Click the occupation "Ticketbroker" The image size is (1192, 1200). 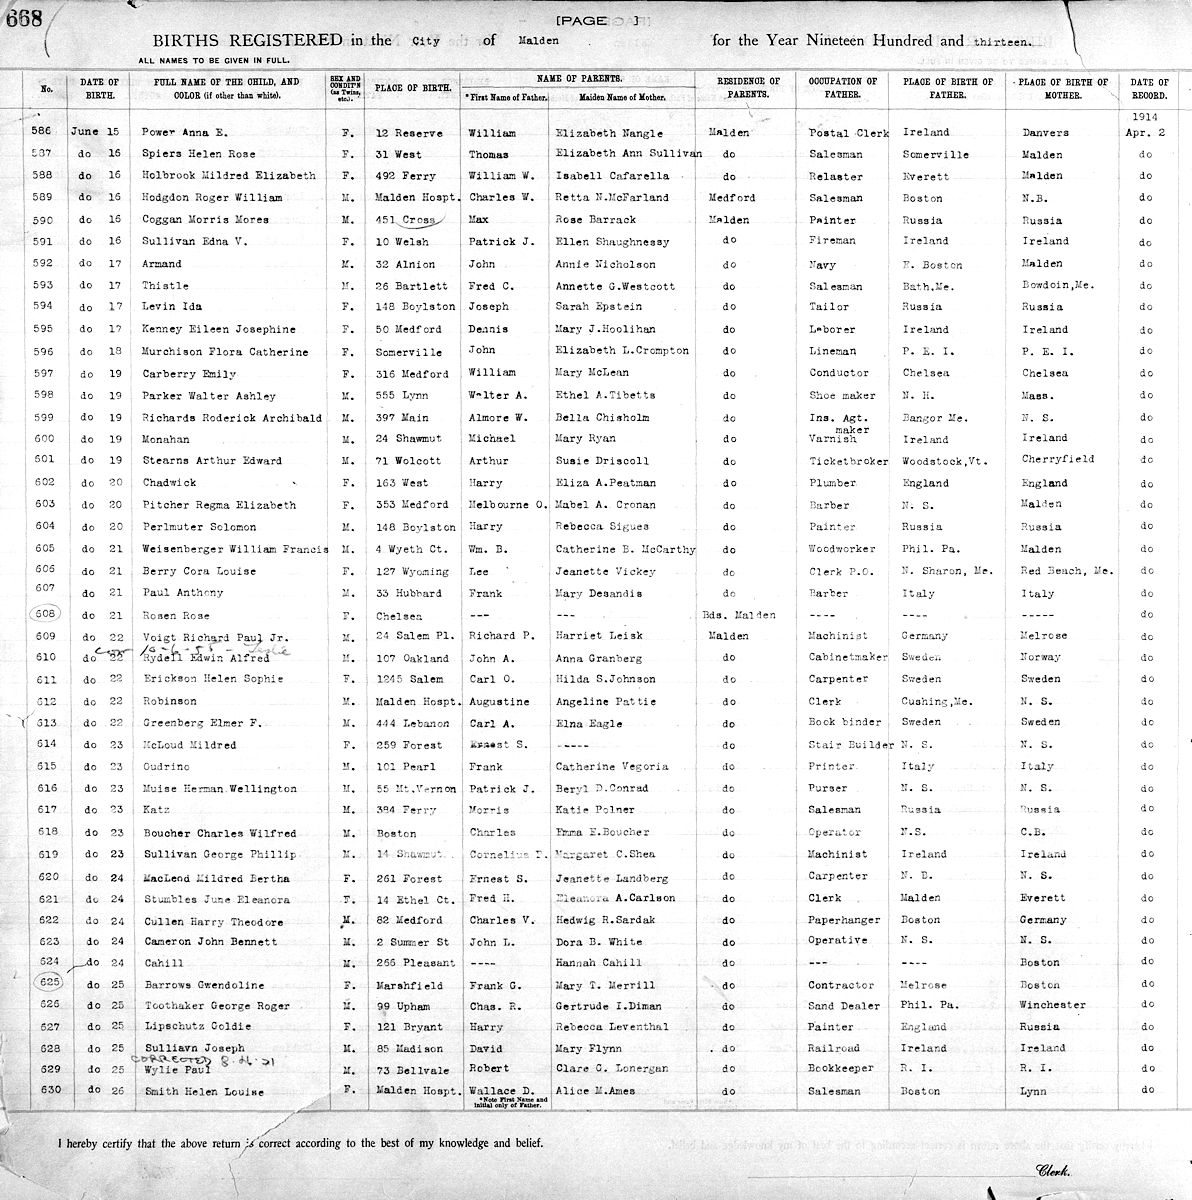click(x=849, y=461)
